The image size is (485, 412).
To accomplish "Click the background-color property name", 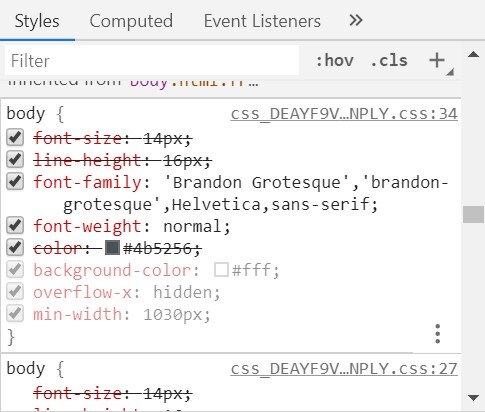I will click(112, 271).
